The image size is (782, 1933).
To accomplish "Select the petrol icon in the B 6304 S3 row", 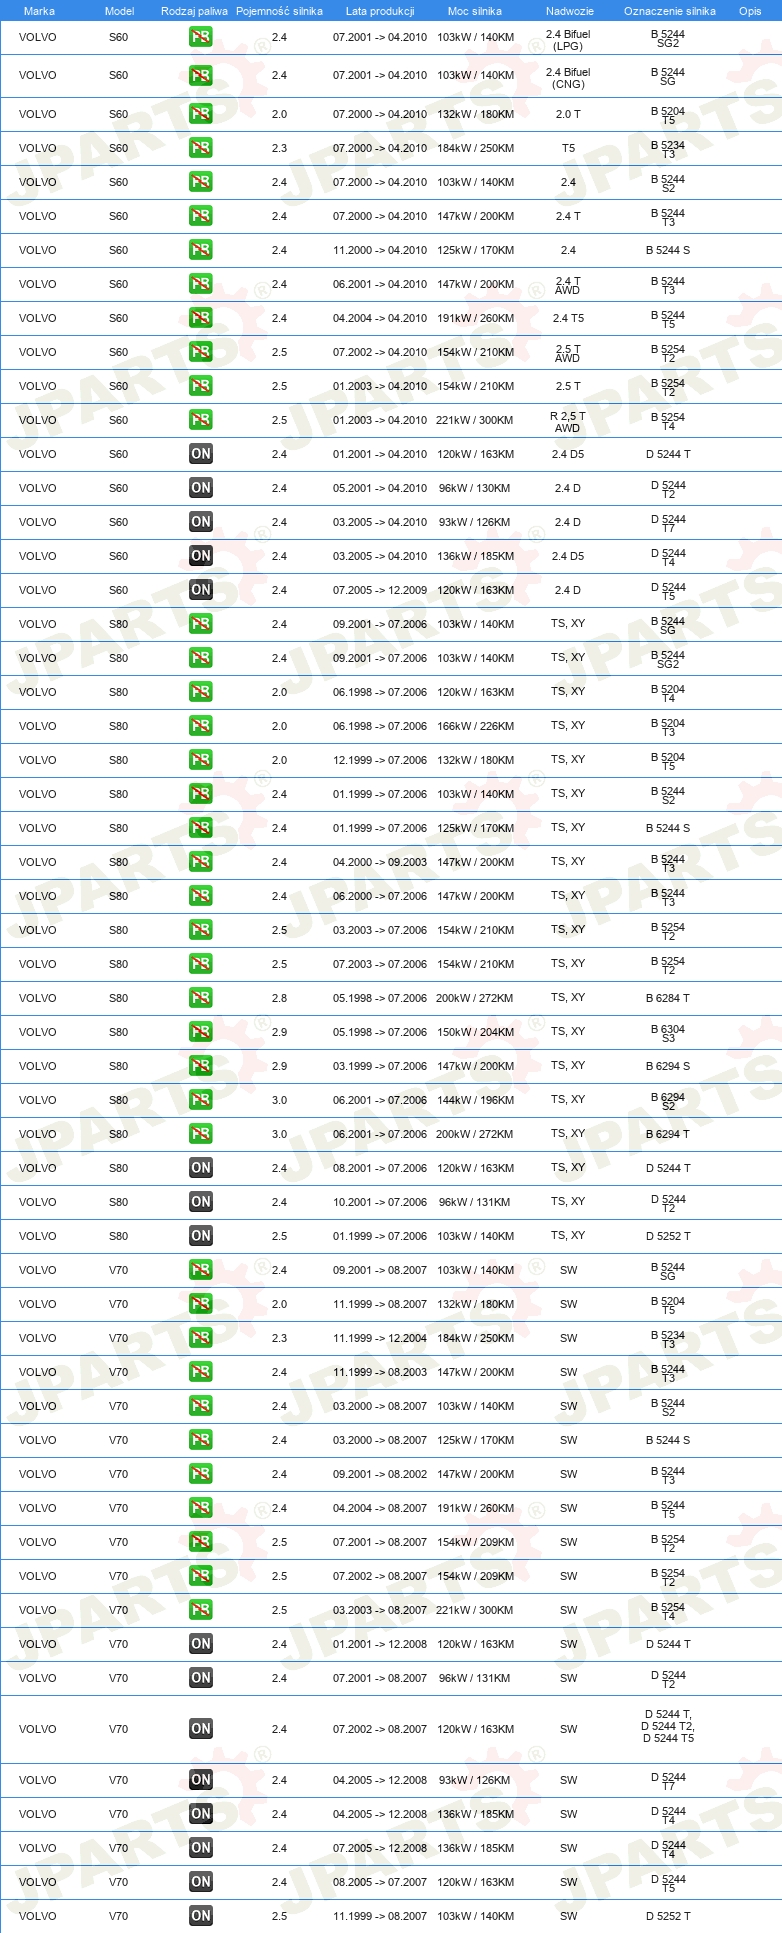I will [x=201, y=1032].
